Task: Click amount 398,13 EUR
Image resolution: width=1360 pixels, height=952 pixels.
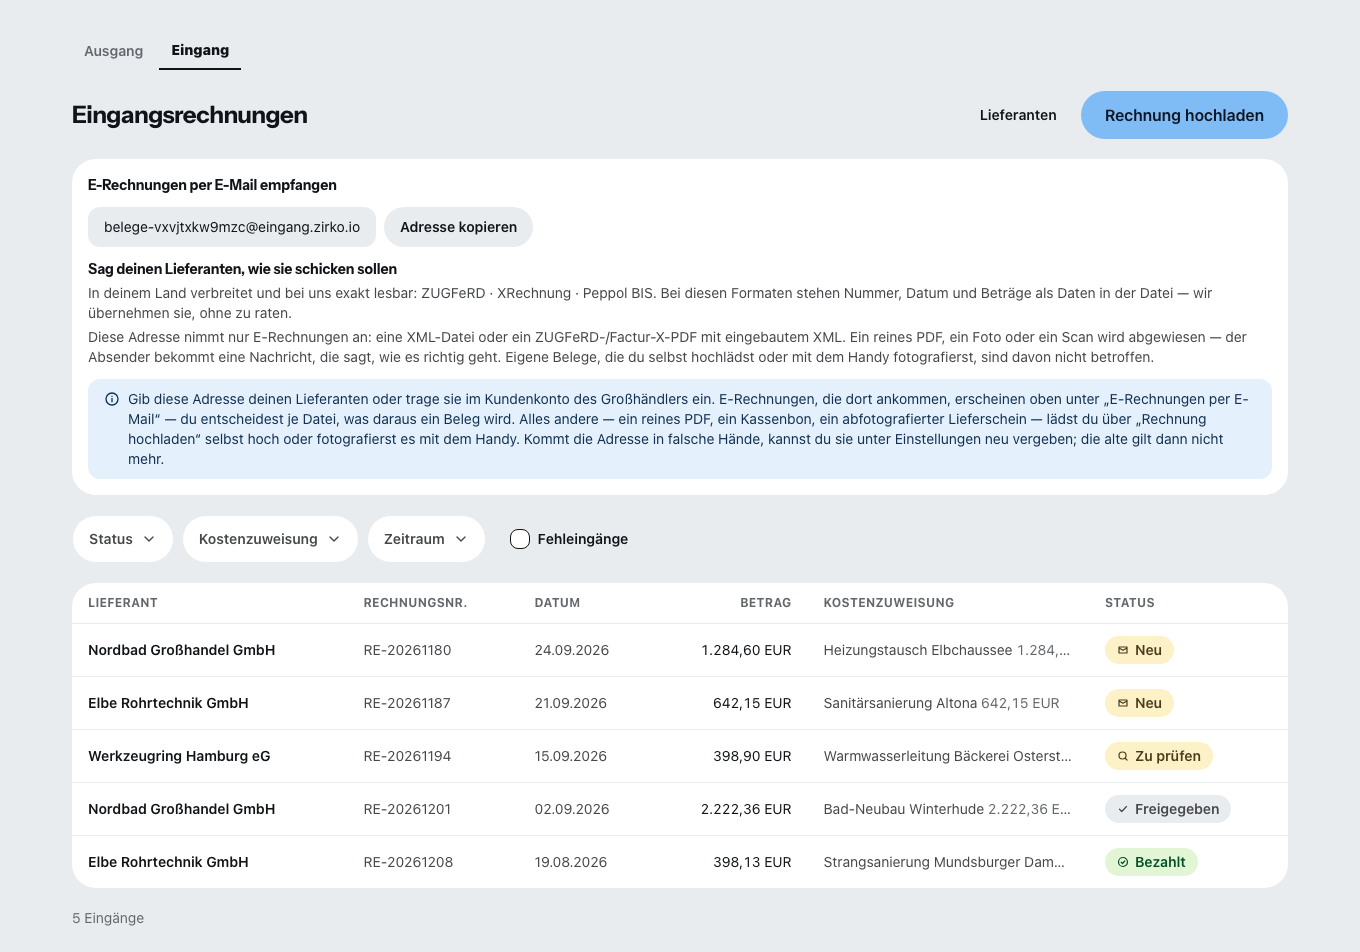Action: click(752, 862)
